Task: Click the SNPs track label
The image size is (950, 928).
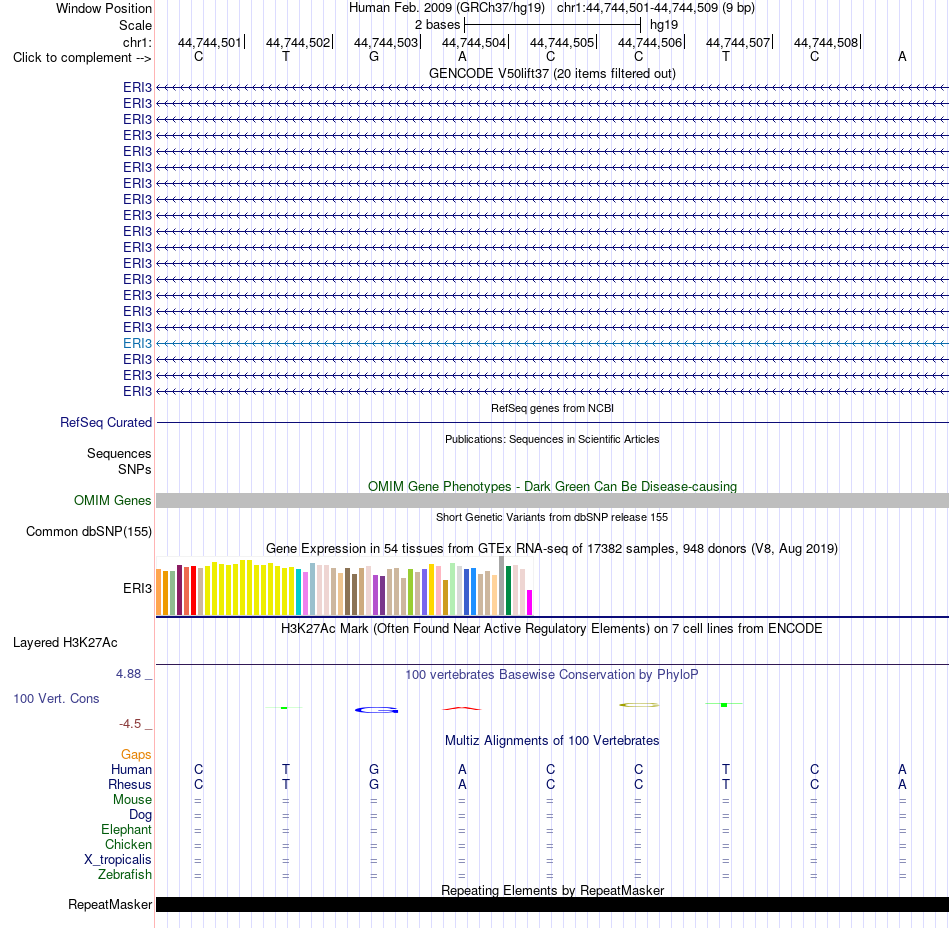Action: point(135,469)
